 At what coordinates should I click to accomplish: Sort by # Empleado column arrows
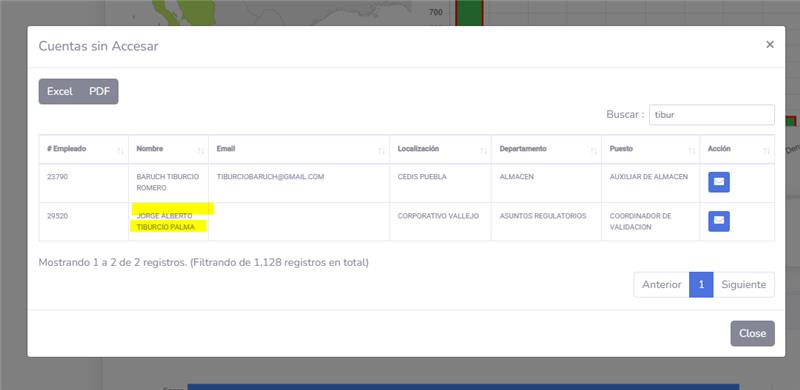tap(120, 151)
